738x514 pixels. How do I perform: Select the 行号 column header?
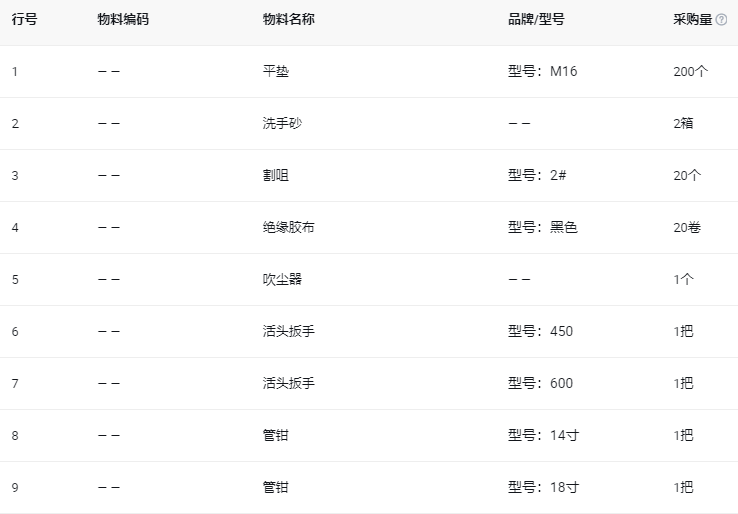point(24,20)
